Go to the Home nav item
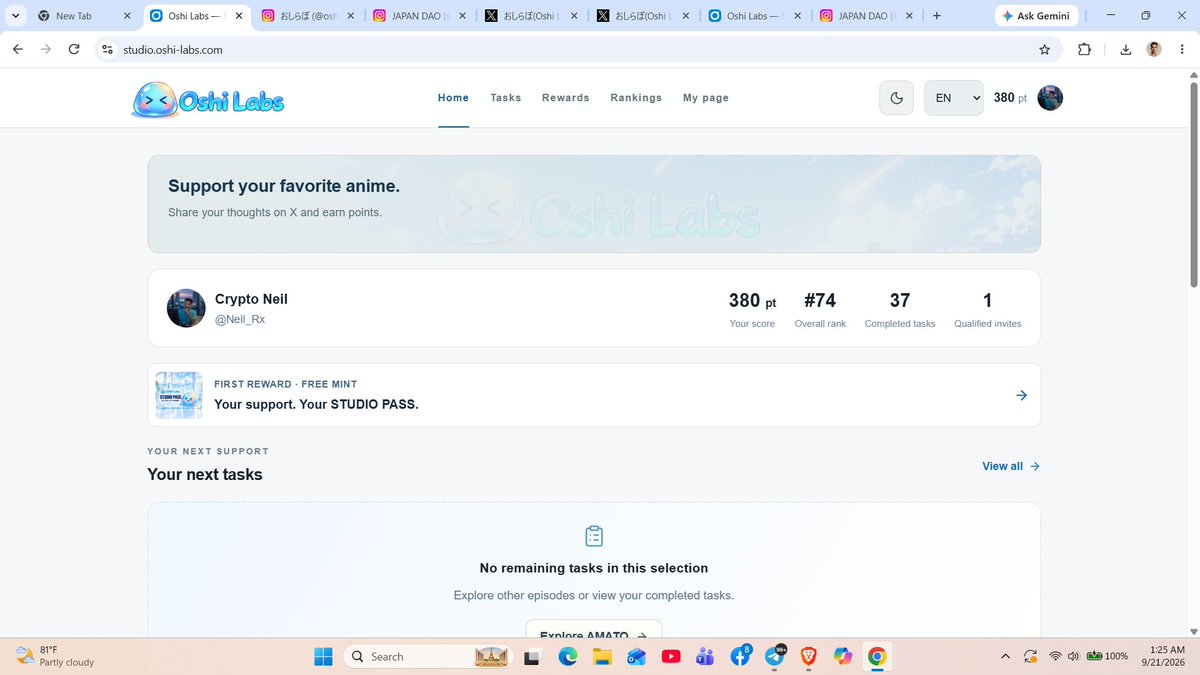This screenshot has width=1200, height=675. [453, 98]
